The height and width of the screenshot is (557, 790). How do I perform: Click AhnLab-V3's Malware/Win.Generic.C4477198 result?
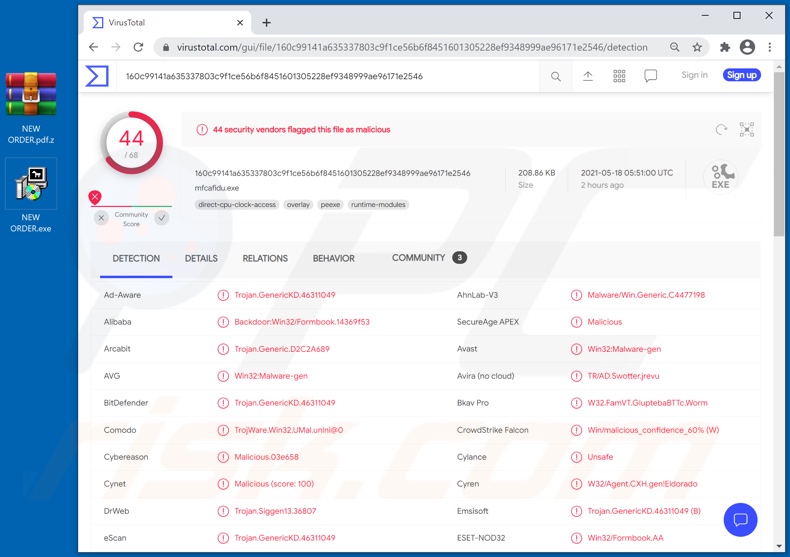pos(646,295)
